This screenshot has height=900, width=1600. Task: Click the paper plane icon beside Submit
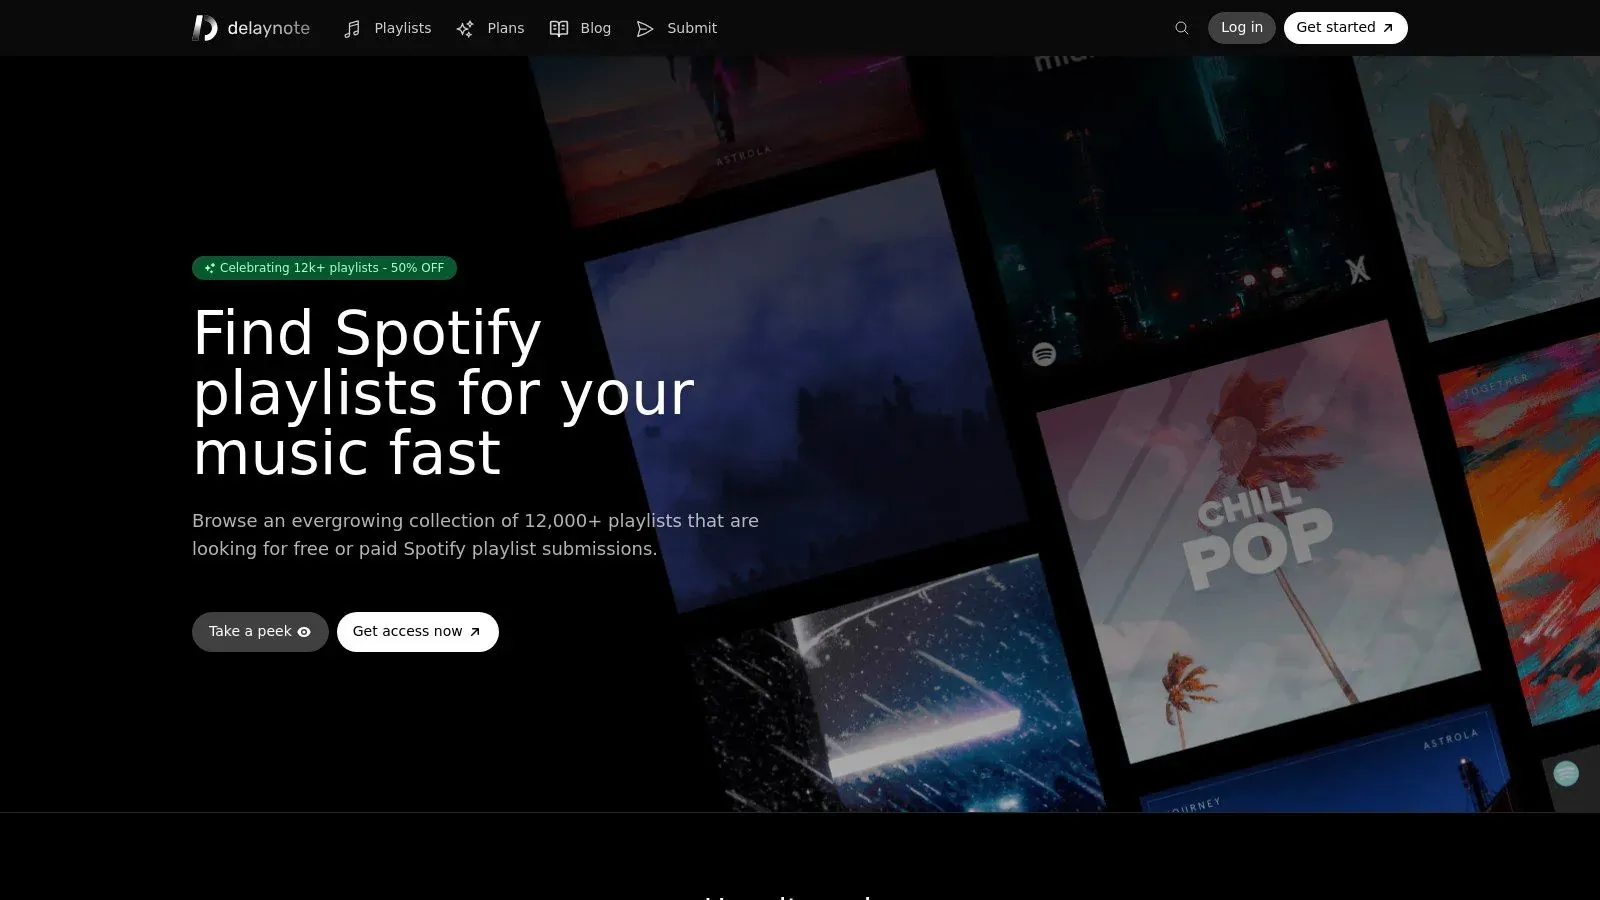point(645,29)
